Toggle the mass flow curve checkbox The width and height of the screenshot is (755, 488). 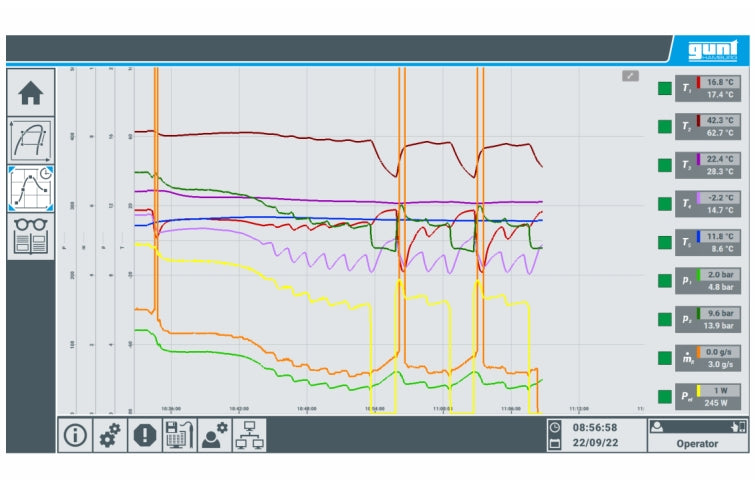(665, 358)
